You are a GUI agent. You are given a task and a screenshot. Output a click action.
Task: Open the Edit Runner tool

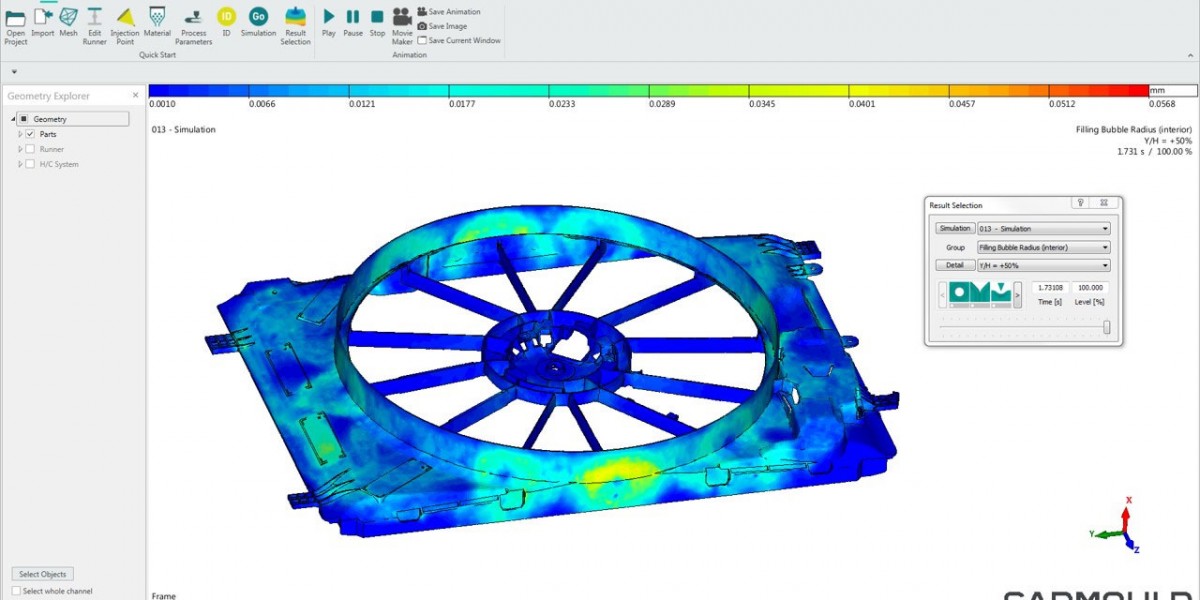point(94,17)
